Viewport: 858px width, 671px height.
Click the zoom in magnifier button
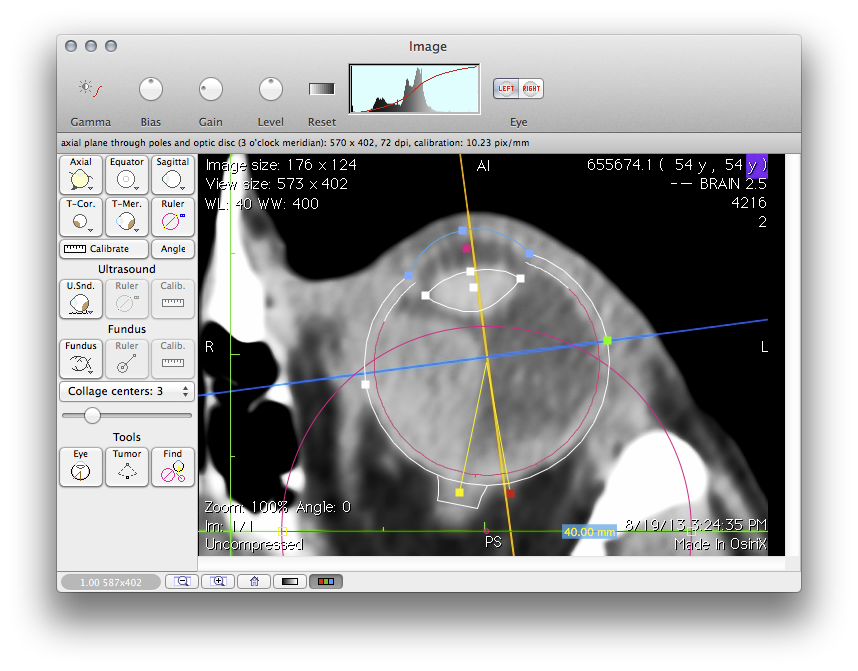[219, 581]
